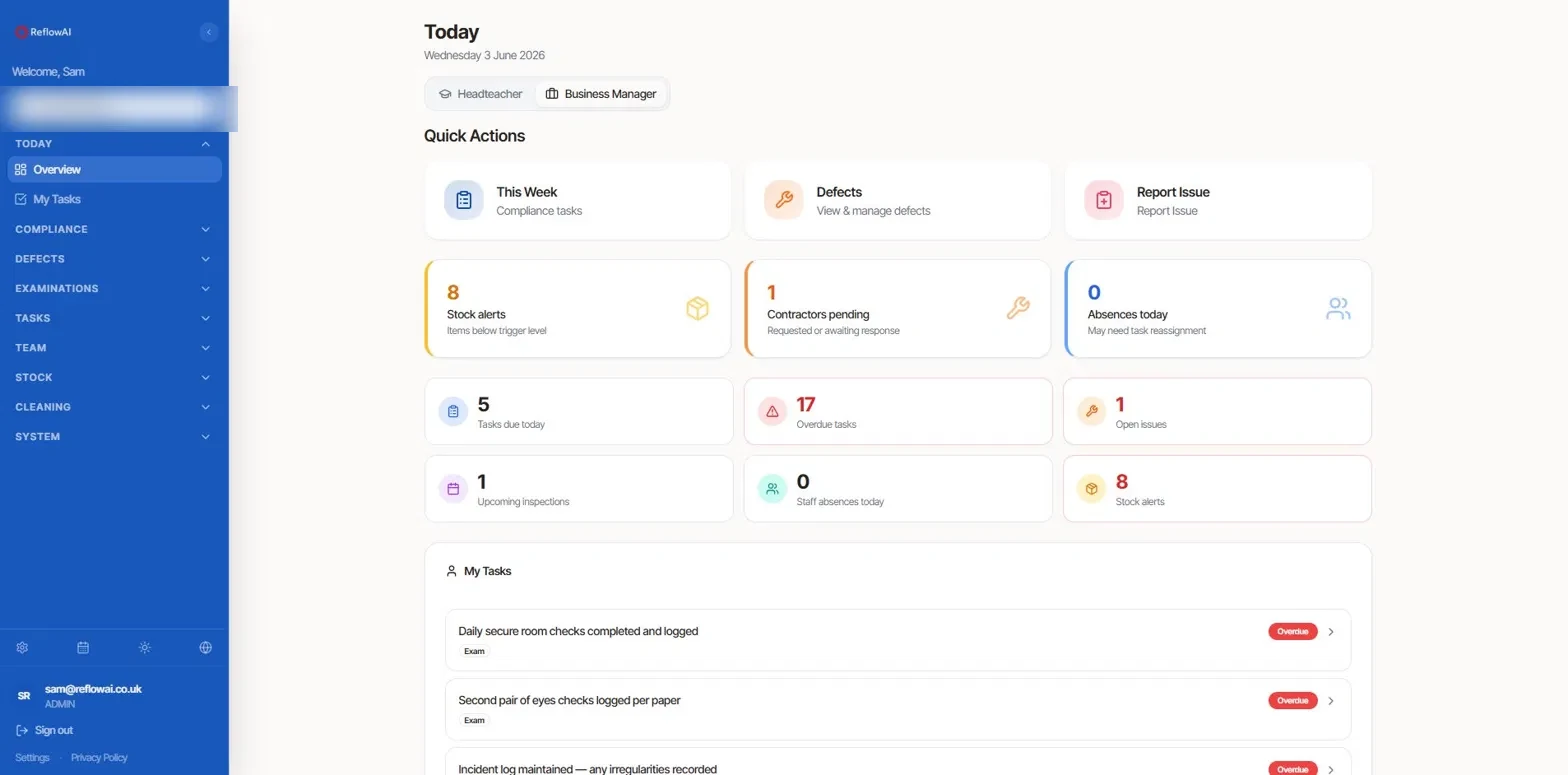This screenshot has height=775, width=1568.
Task: Open the Settings footer link
Action: click(x=32, y=758)
